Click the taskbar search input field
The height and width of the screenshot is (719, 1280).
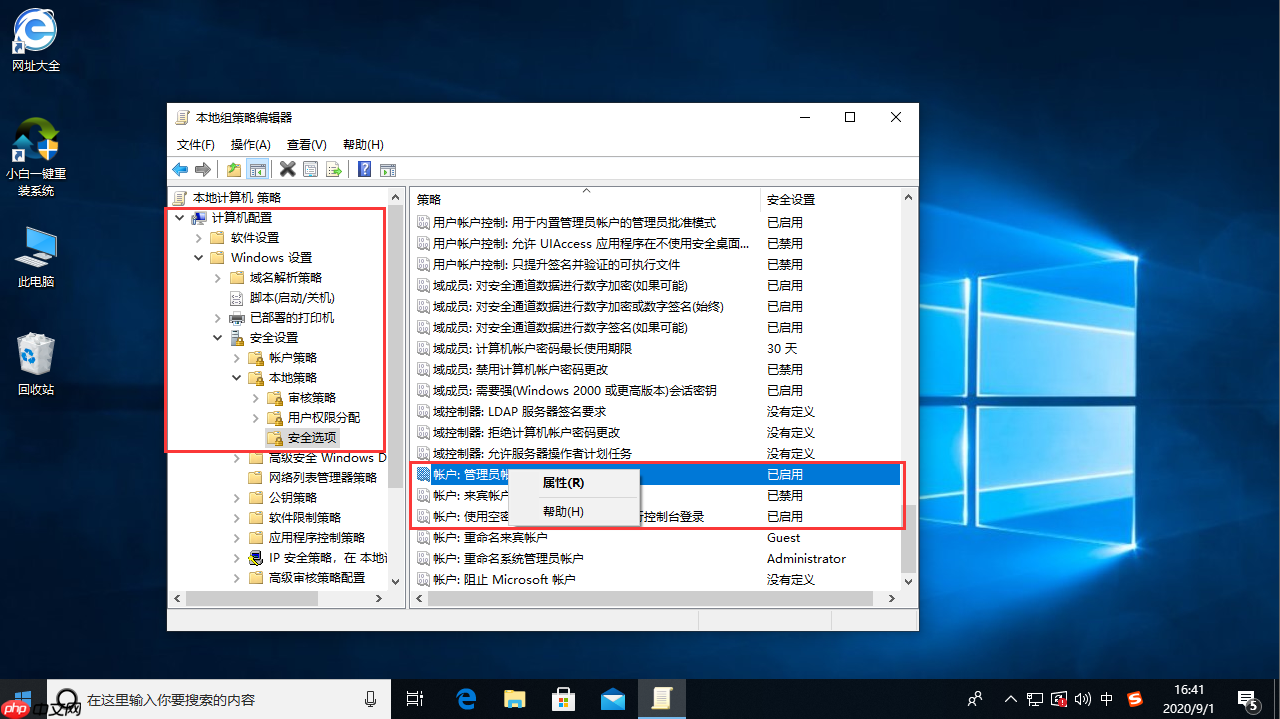point(220,699)
